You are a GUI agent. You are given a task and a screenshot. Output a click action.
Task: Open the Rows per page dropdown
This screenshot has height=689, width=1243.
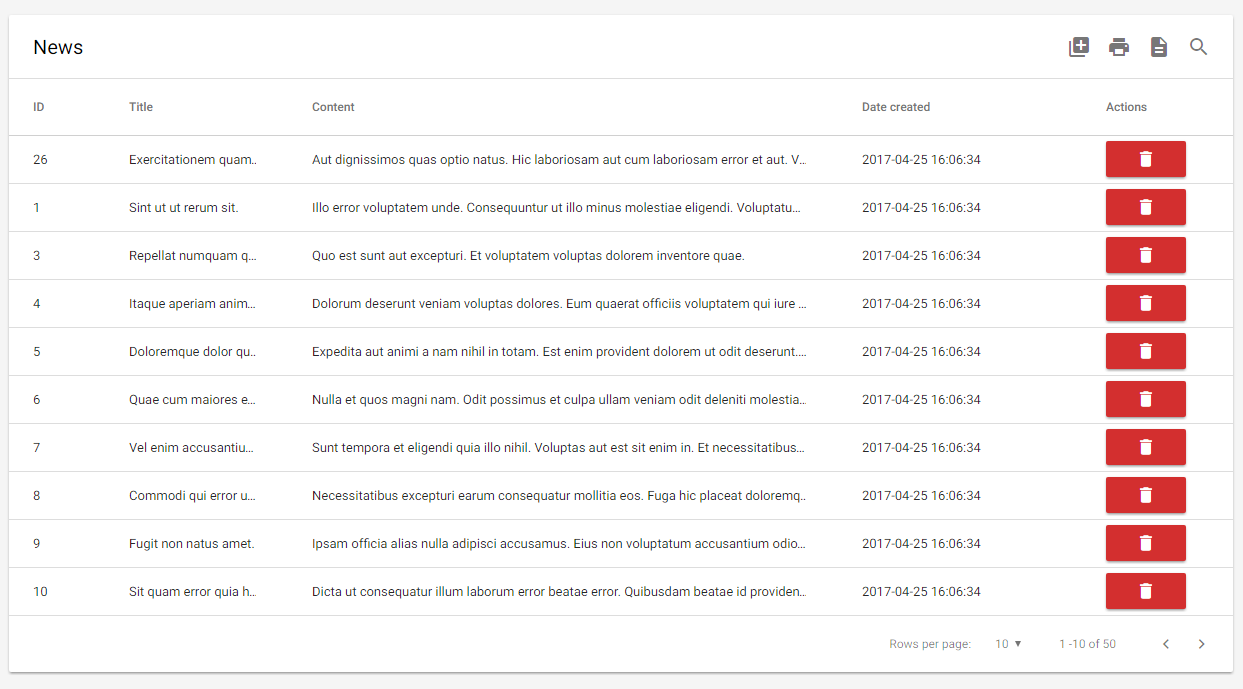coord(1007,644)
